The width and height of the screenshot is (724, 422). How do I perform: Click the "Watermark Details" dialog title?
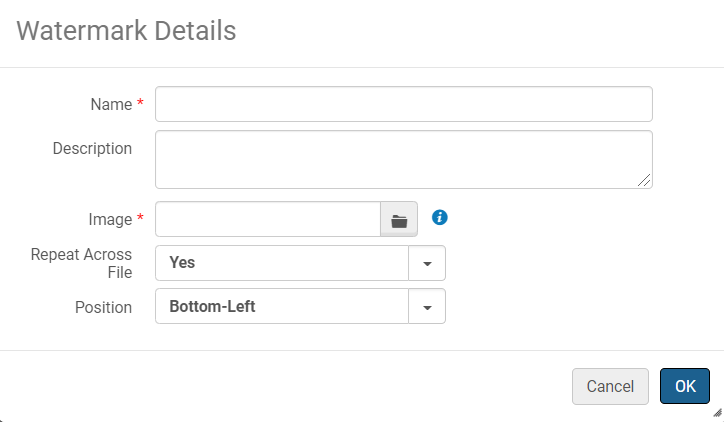[x=126, y=31]
